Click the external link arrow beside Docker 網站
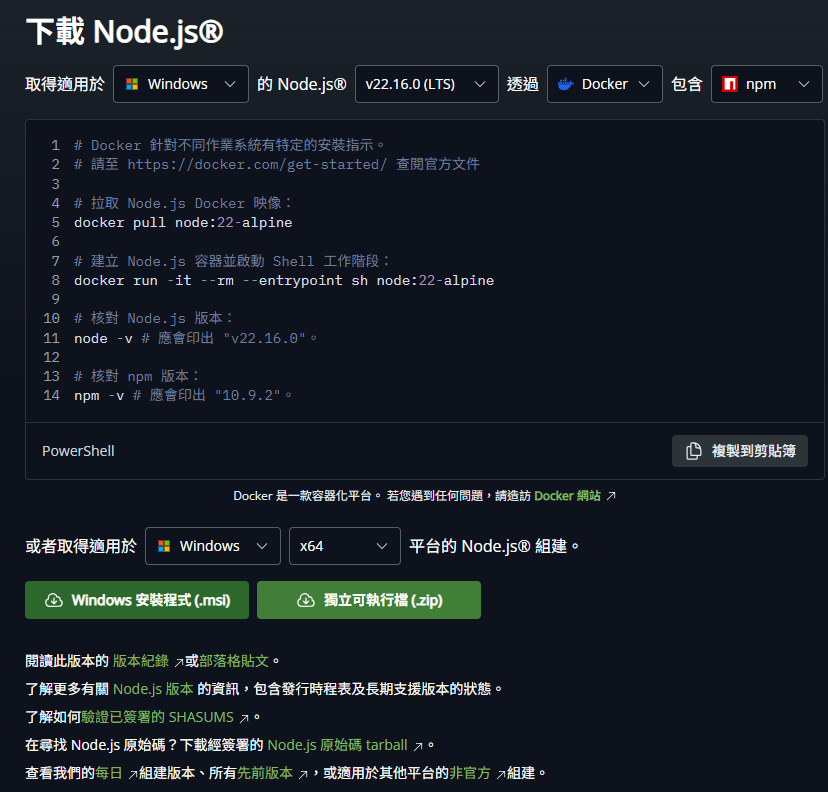The width and height of the screenshot is (828, 792). tap(608, 495)
